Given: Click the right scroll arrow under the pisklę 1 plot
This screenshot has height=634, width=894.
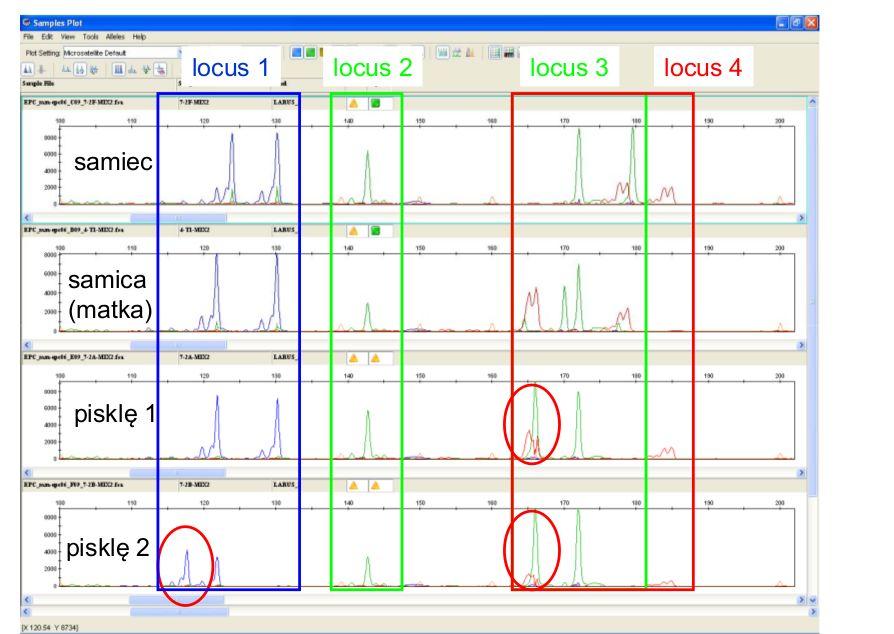Looking at the screenshot, I should tap(802, 473).
